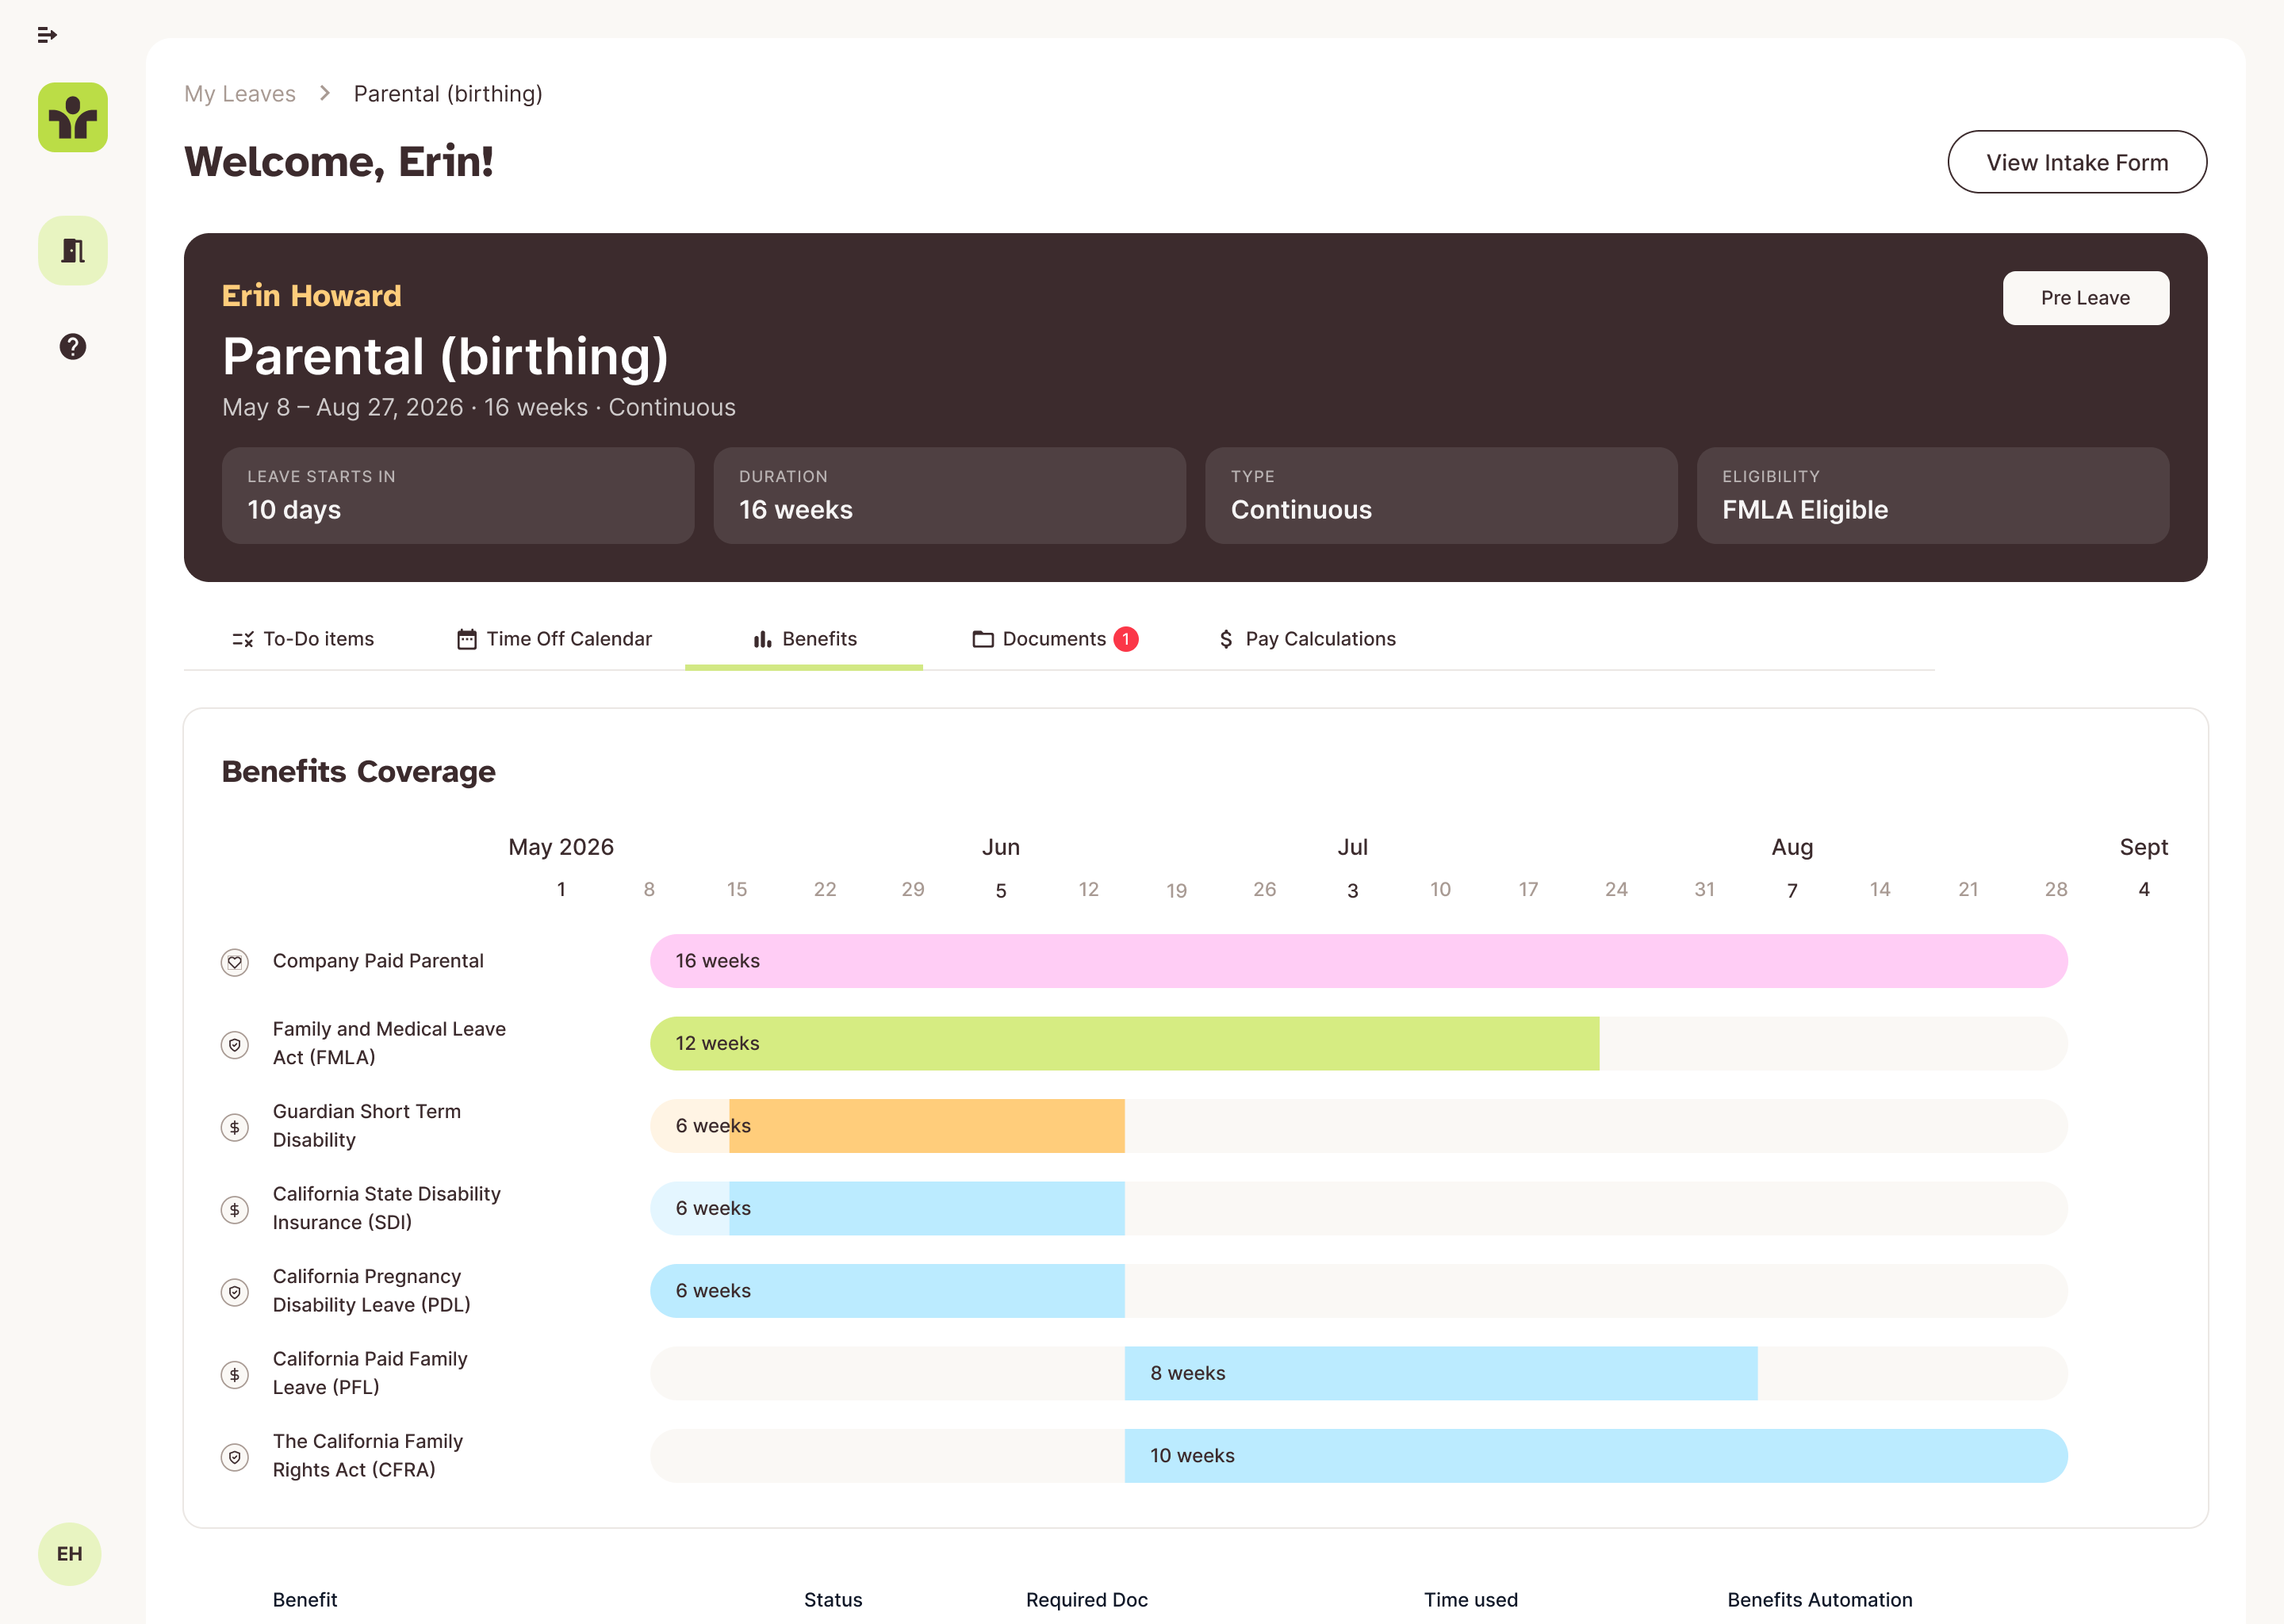Click the Required Doc column header
This screenshot has height=1624, width=2284.
pos(1086,1600)
